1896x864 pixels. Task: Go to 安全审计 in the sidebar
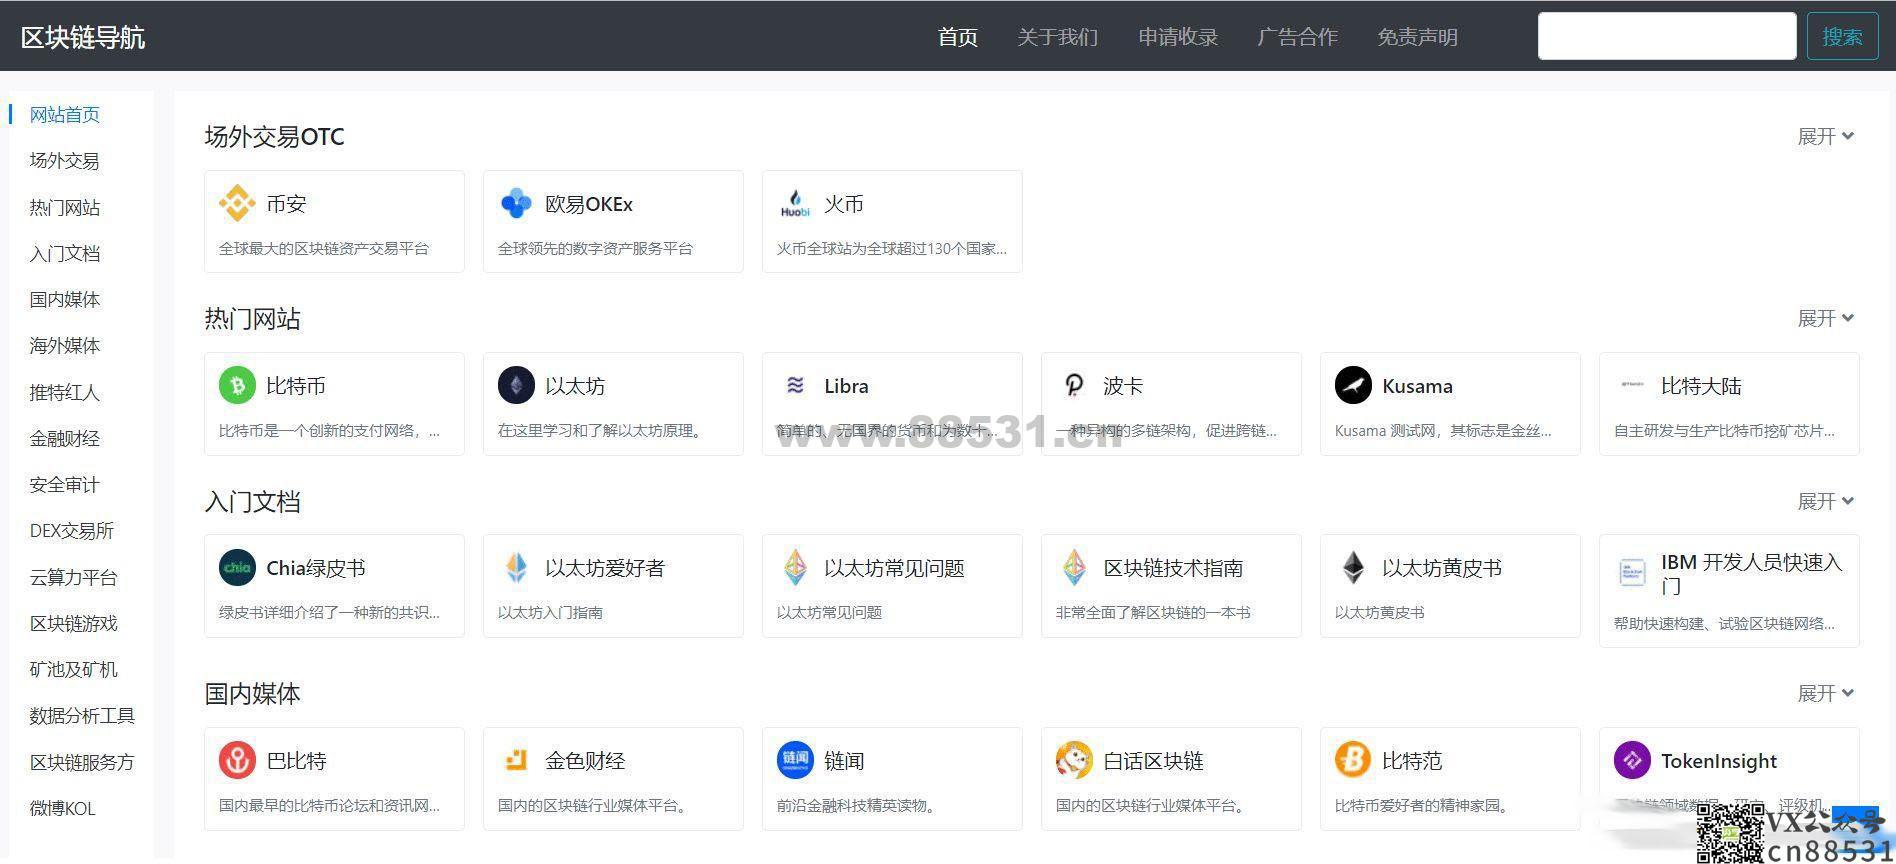[x=65, y=485]
